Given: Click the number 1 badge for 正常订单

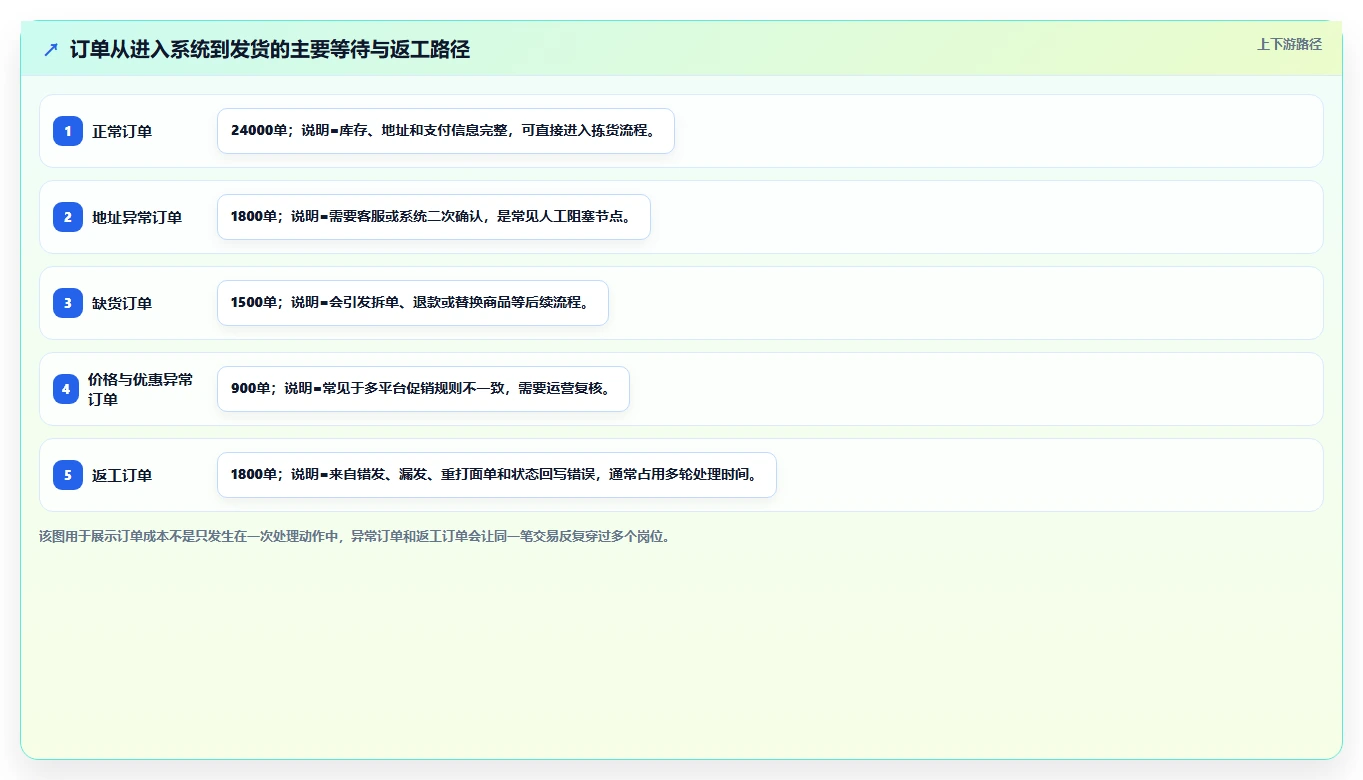Looking at the screenshot, I should (68, 131).
